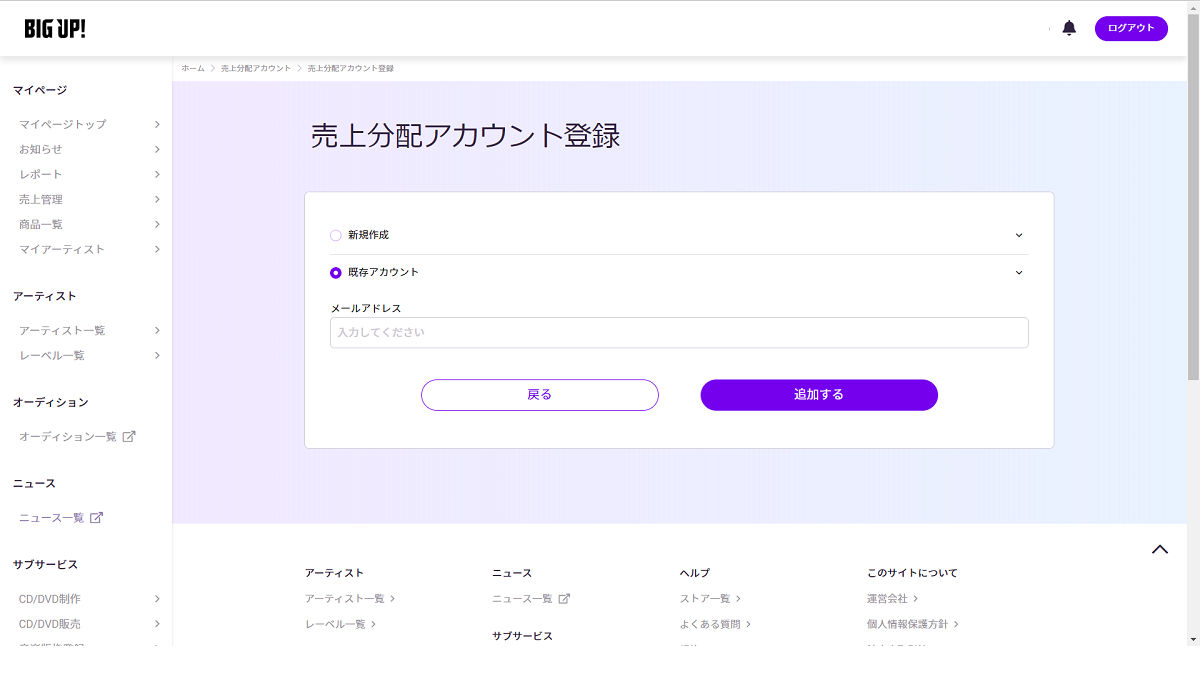The height and width of the screenshot is (680, 1200).
Task: Click external link icon beside footer ニュース一覧
Action: pos(564,599)
